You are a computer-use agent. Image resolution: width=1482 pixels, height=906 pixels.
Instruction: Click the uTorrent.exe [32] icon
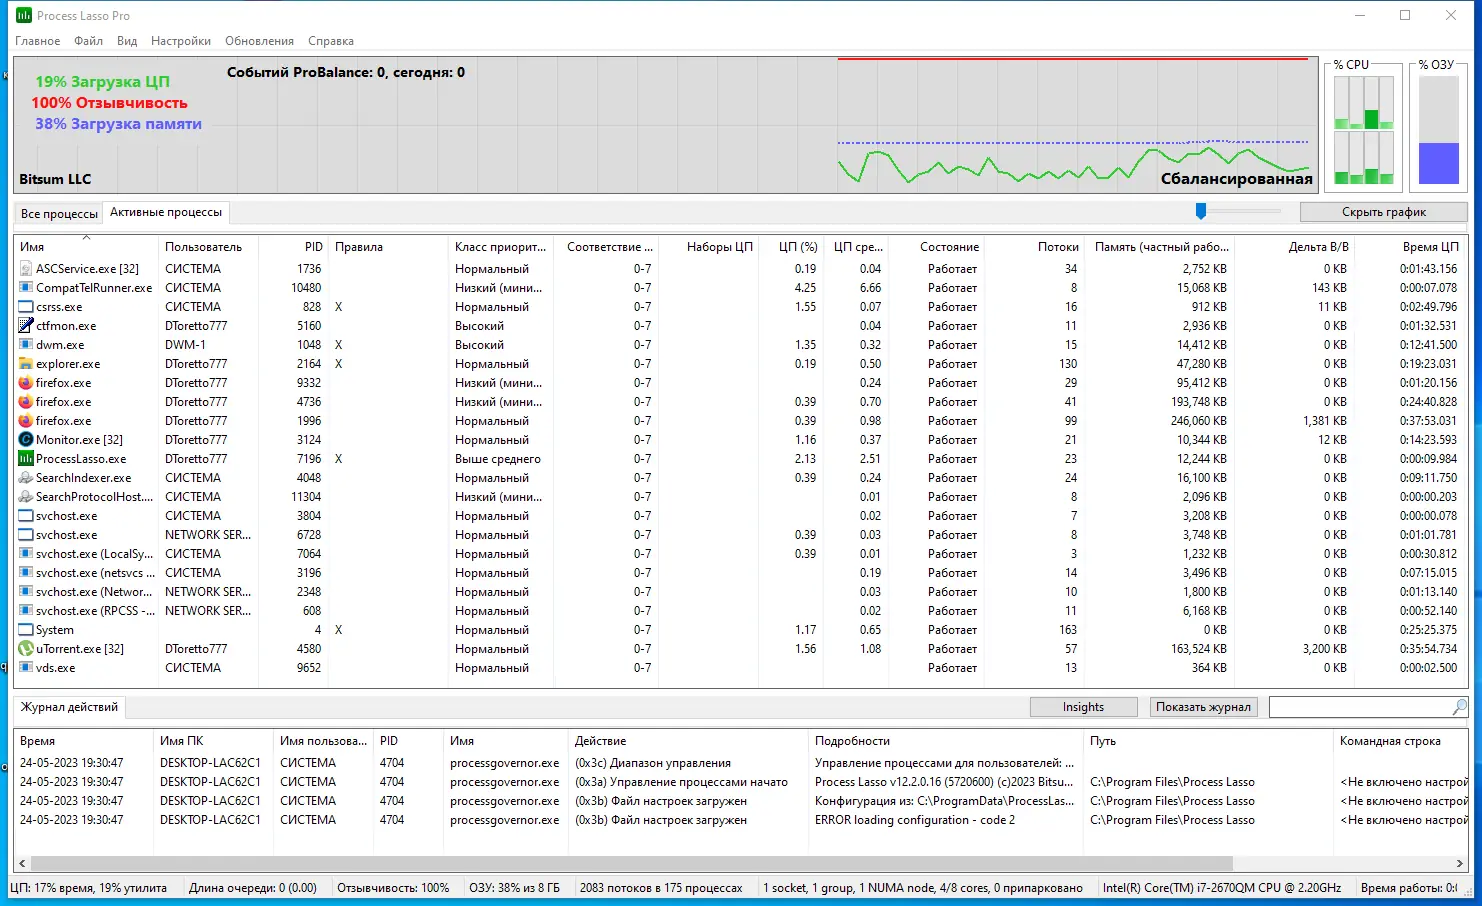pos(26,649)
